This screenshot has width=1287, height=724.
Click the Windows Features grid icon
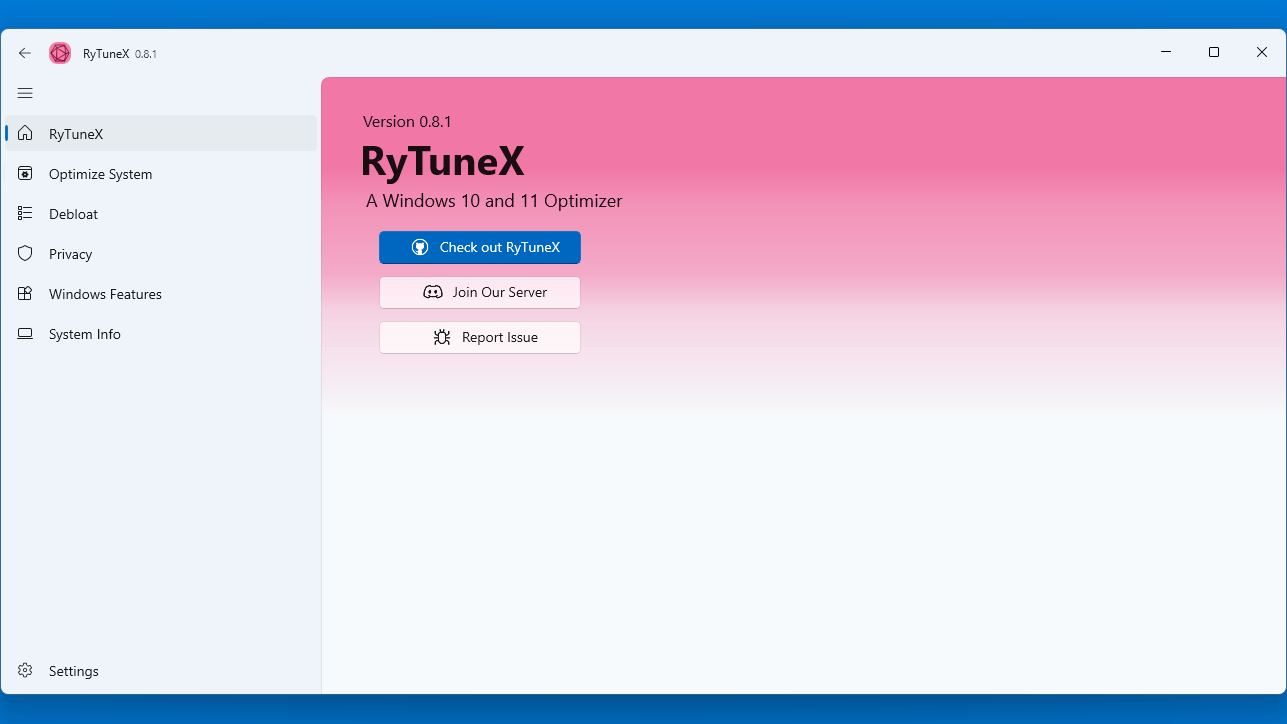point(26,293)
